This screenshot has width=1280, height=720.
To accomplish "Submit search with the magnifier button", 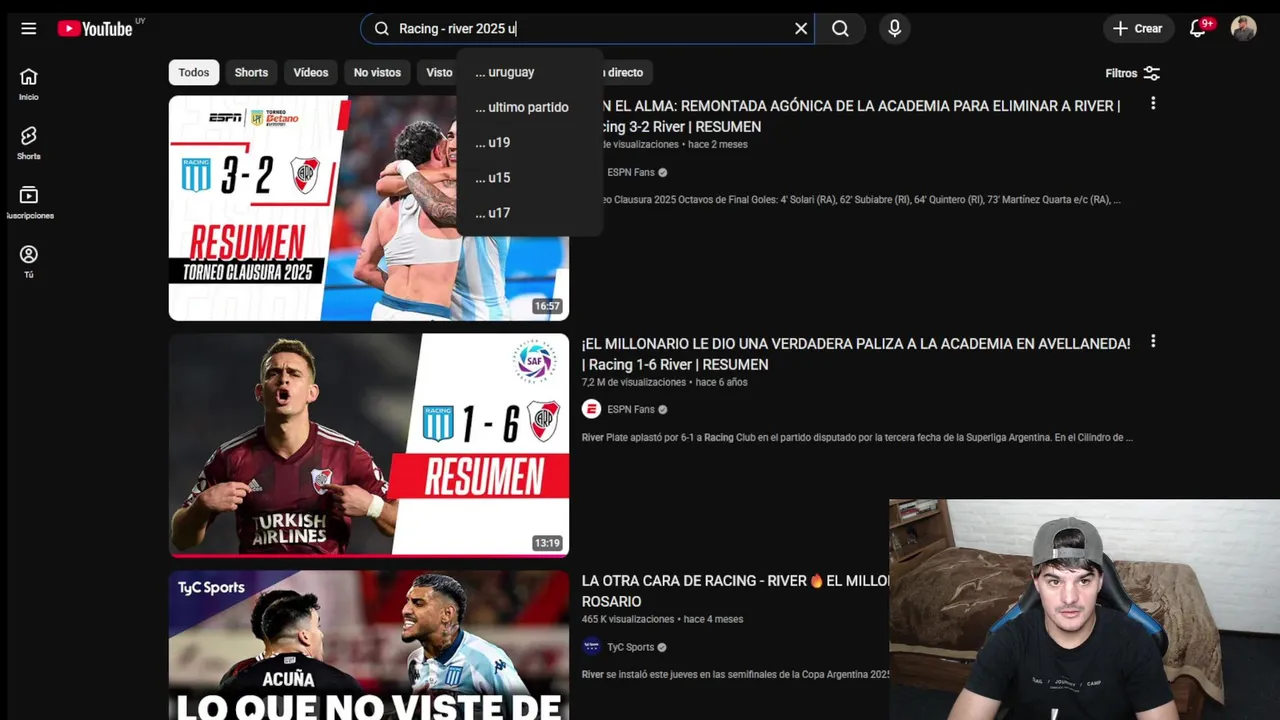I will 840,29.
